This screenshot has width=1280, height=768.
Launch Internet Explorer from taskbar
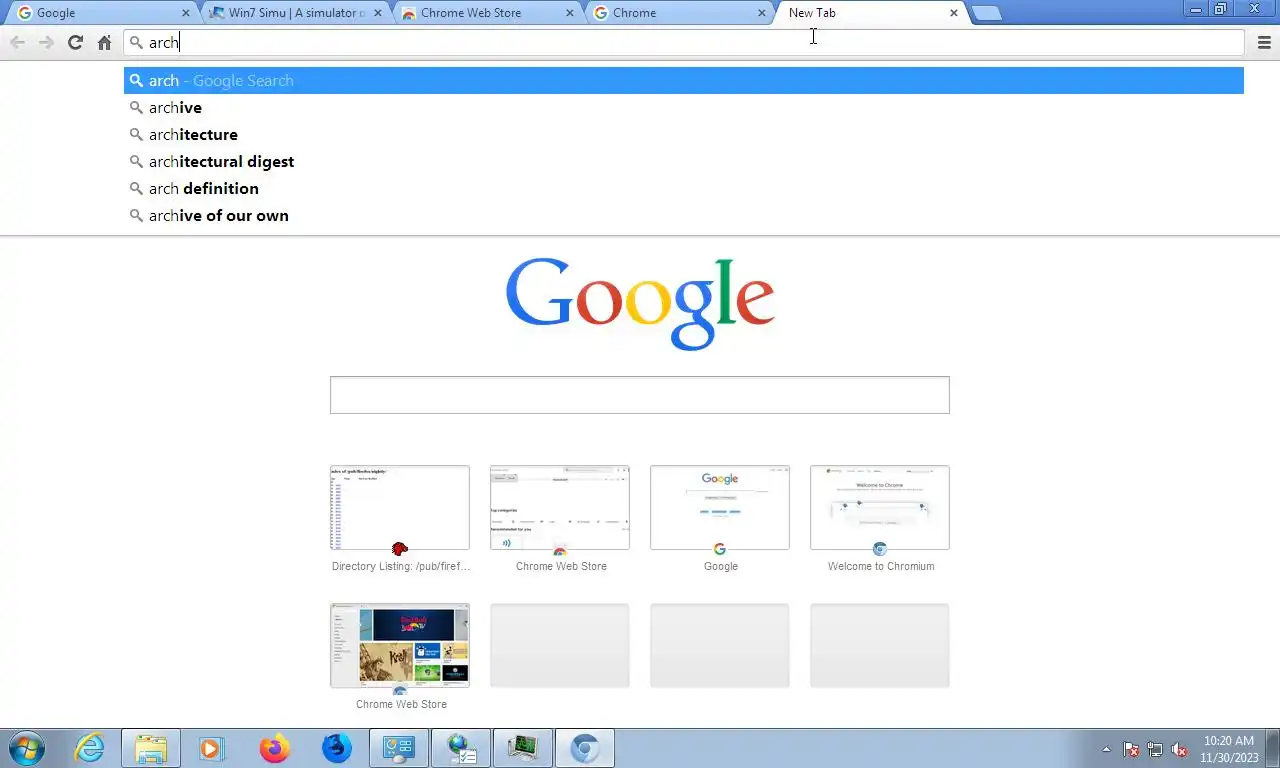coord(89,748)
